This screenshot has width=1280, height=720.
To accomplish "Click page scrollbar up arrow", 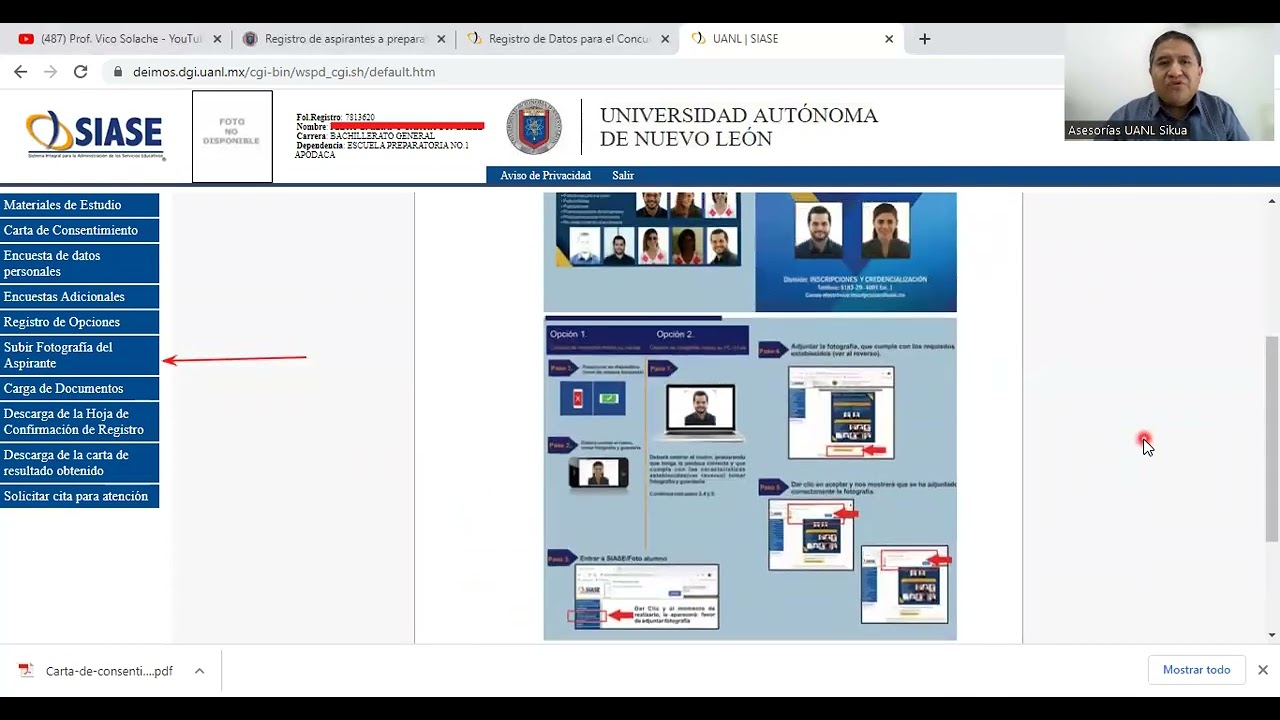I will [x=1272, y=201].
